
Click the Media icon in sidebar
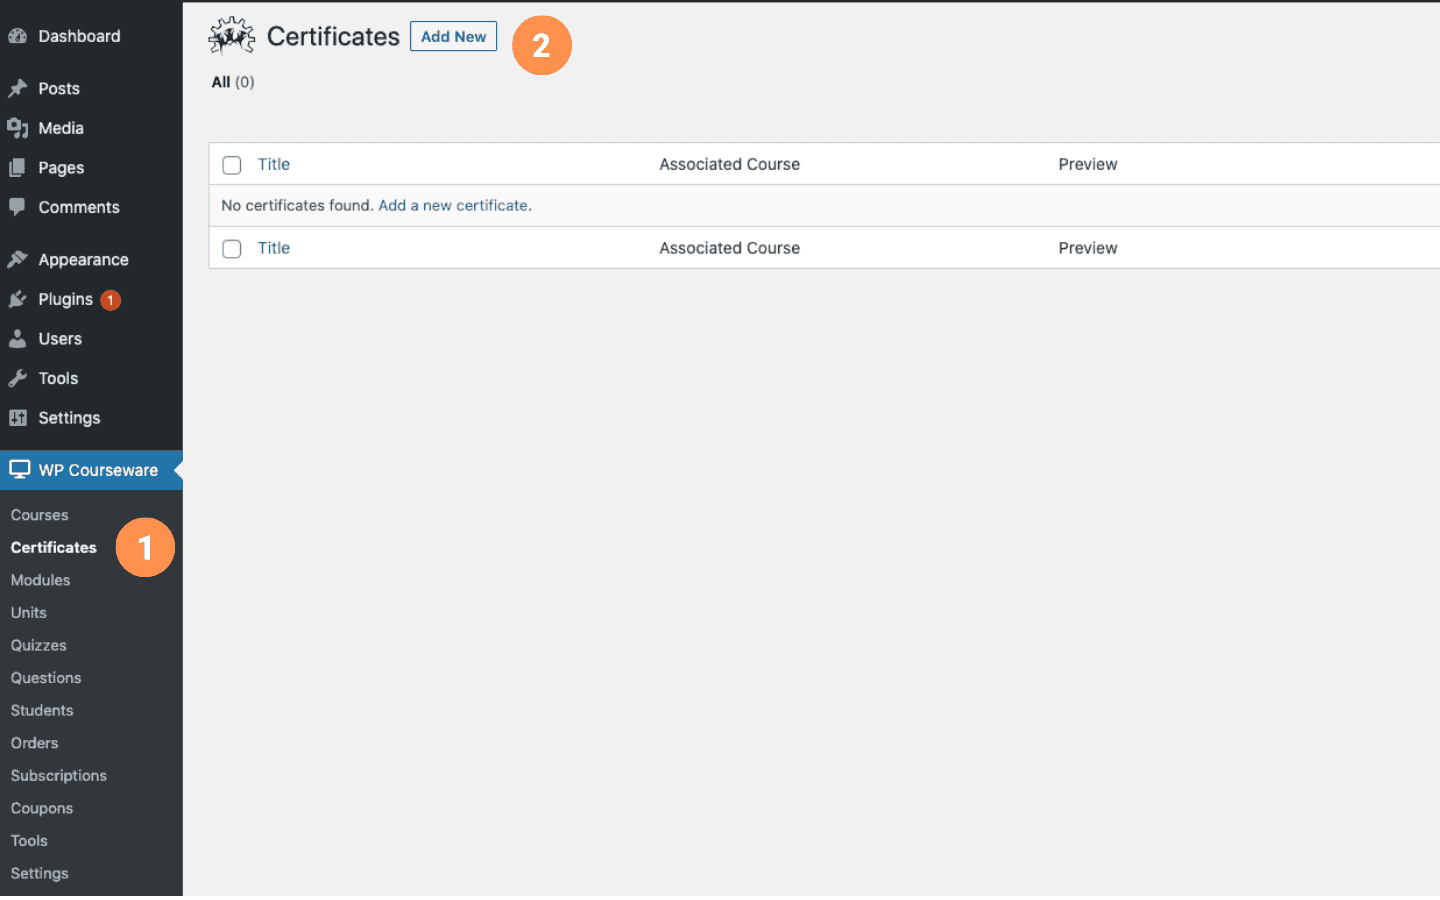[x=17, y=128]
